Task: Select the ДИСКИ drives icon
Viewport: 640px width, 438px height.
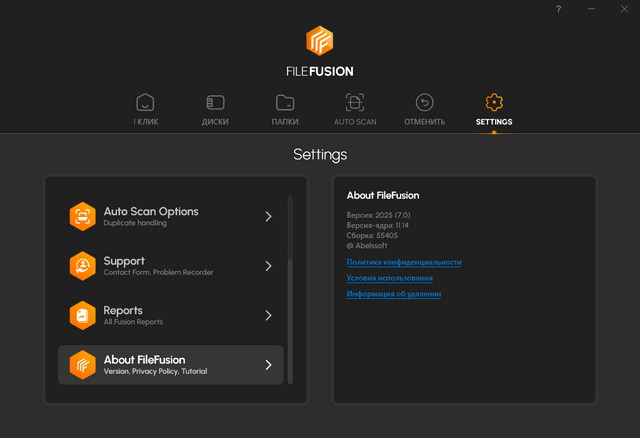Action: point(215,103)
